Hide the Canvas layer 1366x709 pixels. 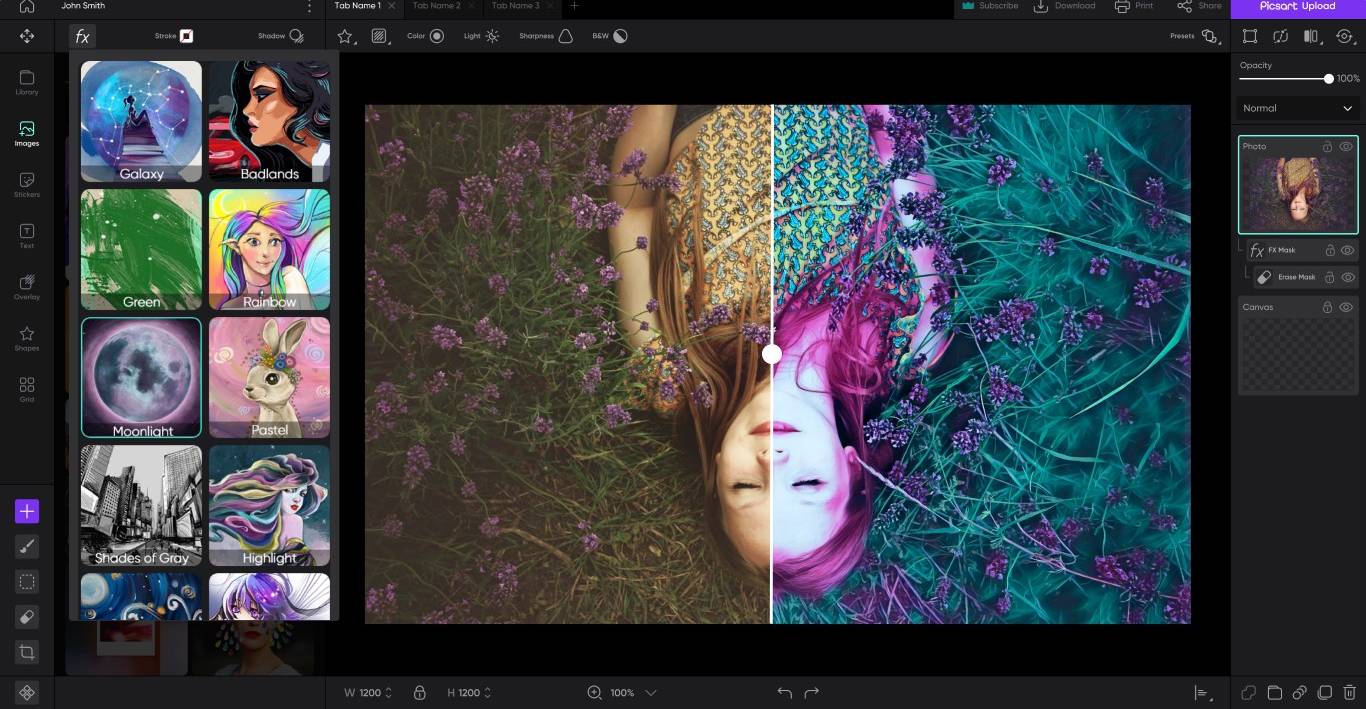coord(1346,307)
